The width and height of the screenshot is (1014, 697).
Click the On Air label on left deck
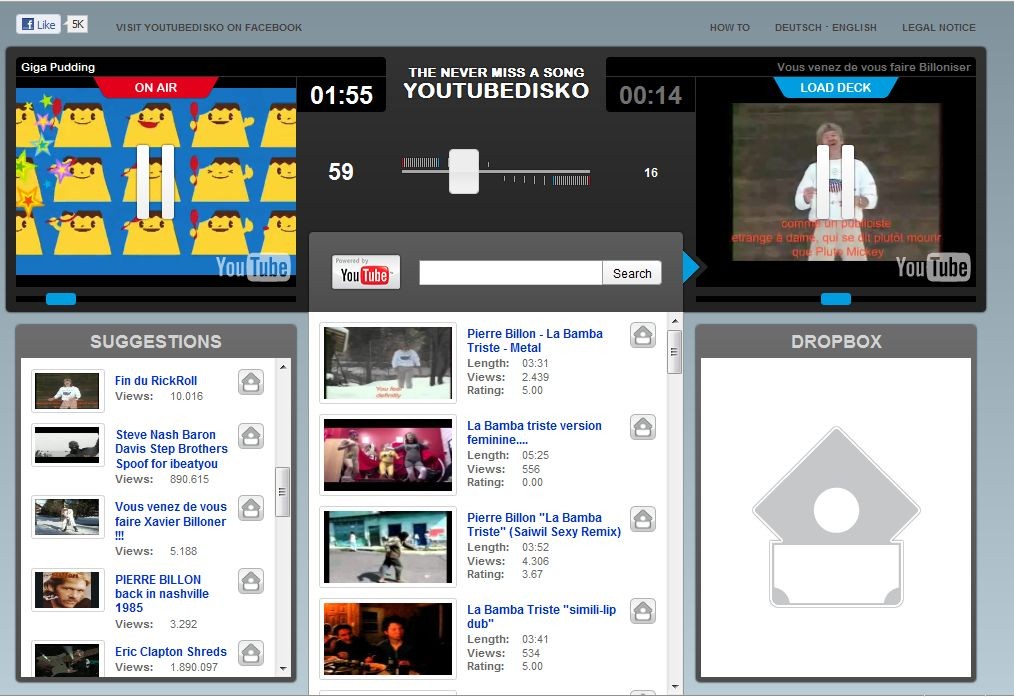coord(156,87)
